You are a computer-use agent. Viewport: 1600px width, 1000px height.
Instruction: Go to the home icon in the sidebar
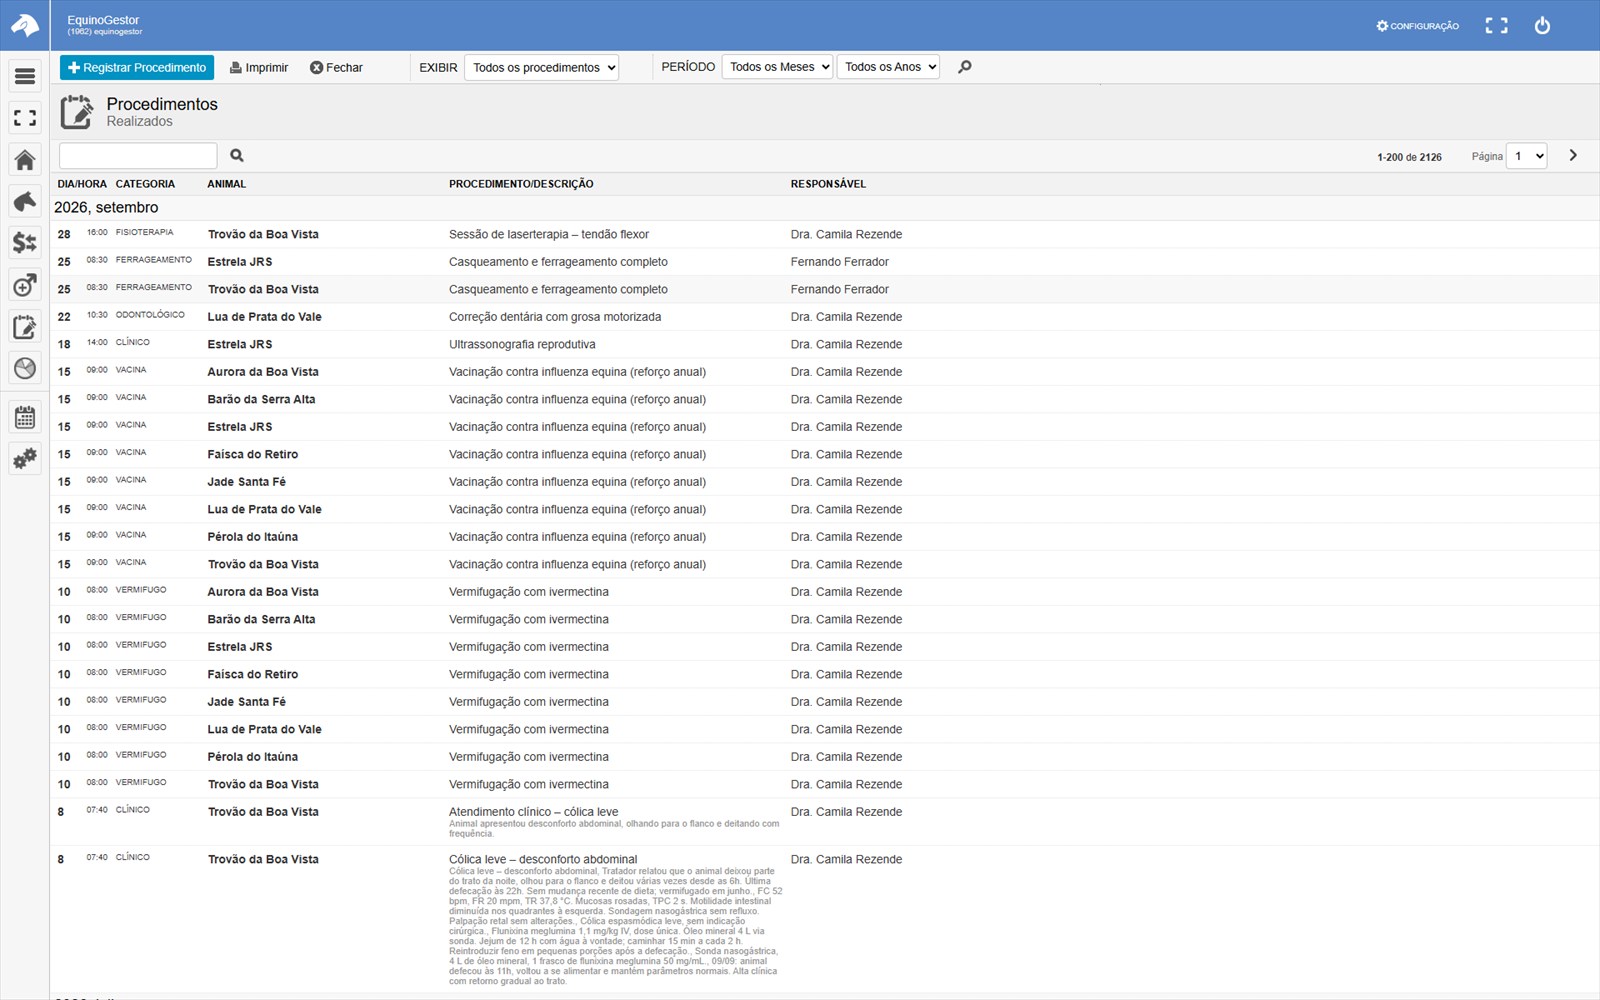25,160
